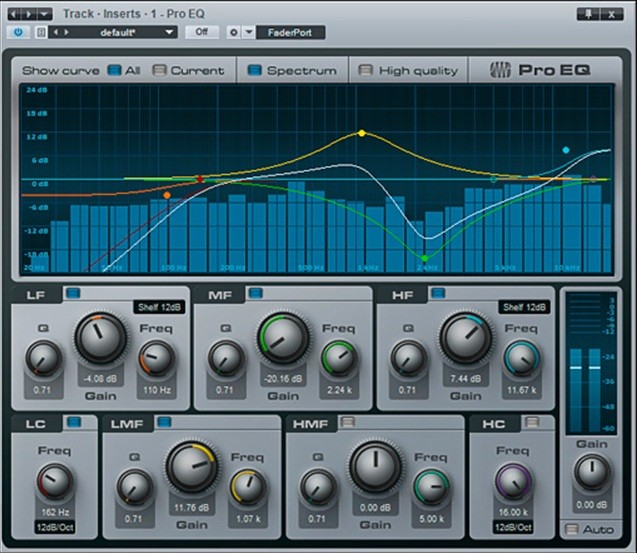Click the LC Freq 162 Hz value field
The height and width of the screenshot is (553, 637).
[55, 512]
